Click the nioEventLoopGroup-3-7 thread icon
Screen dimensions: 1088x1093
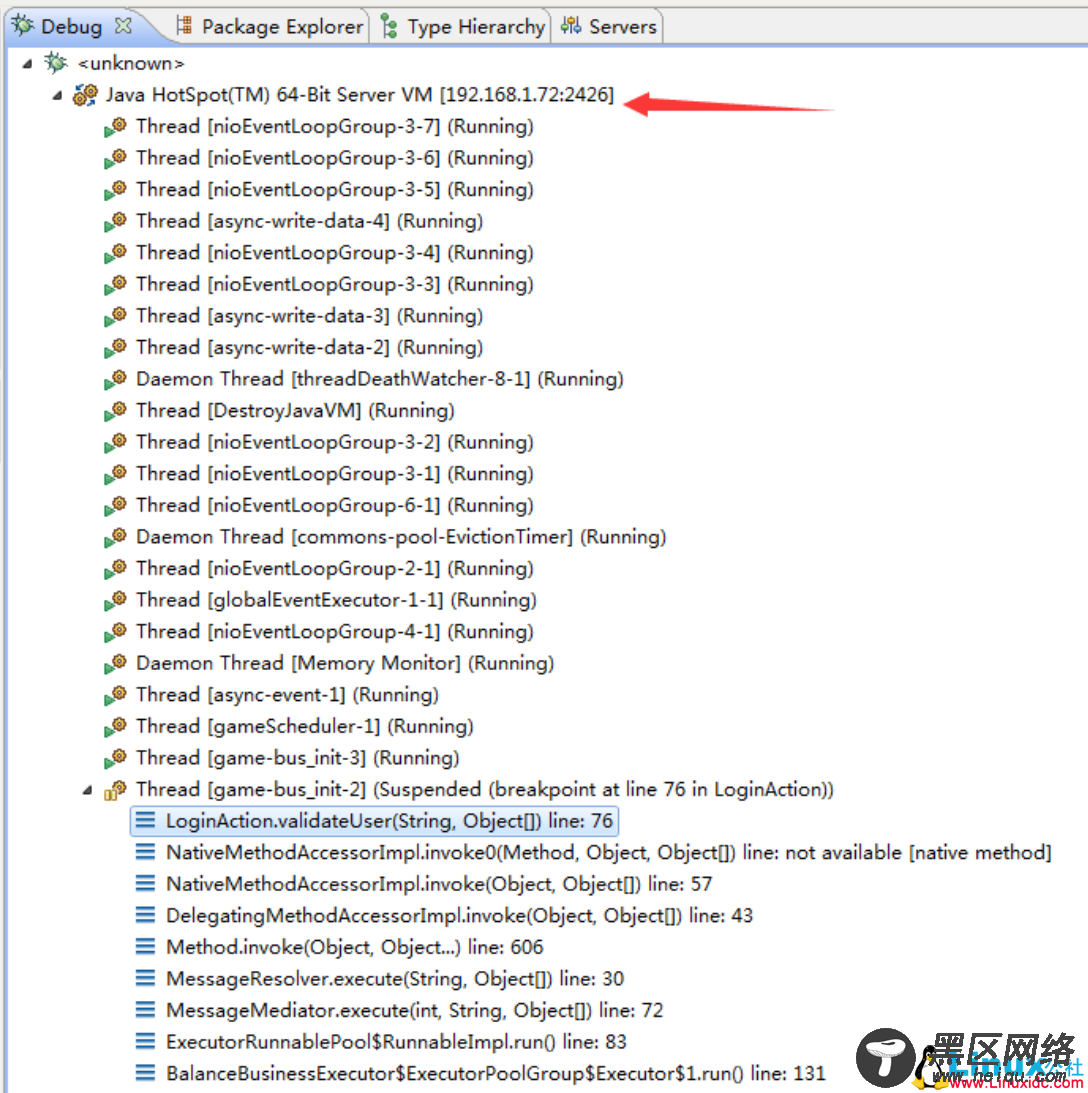[116, 127]
